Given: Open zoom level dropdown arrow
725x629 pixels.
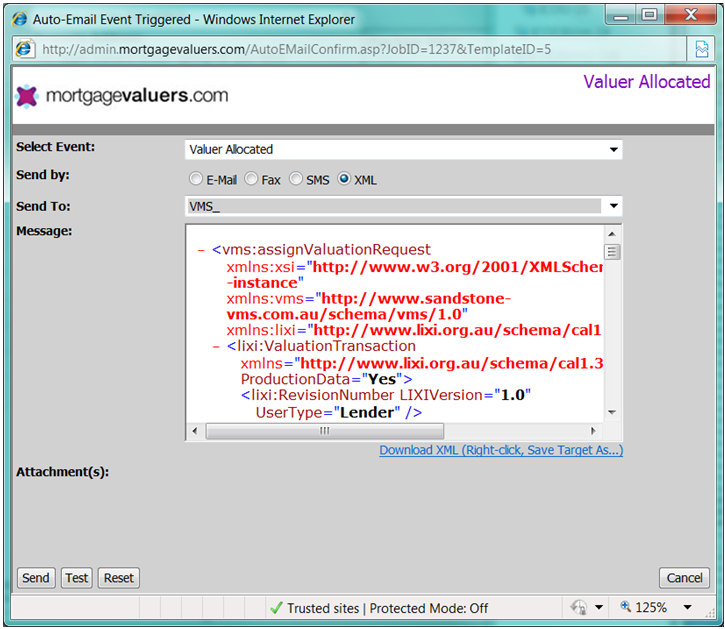Looking at the screenshot, I should coord(688,607).
